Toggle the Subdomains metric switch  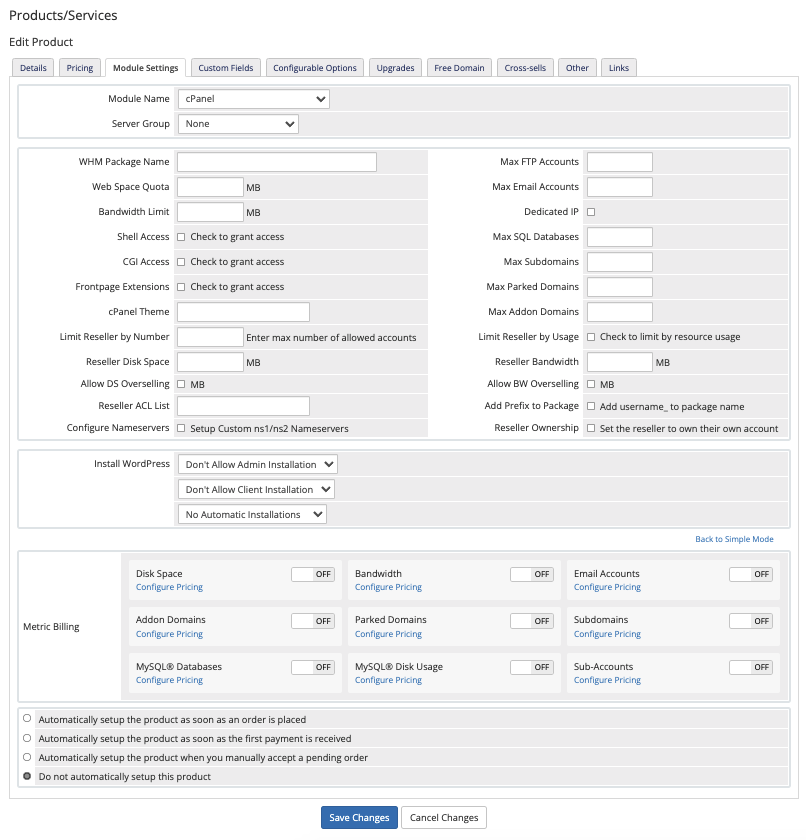point(751,621)
